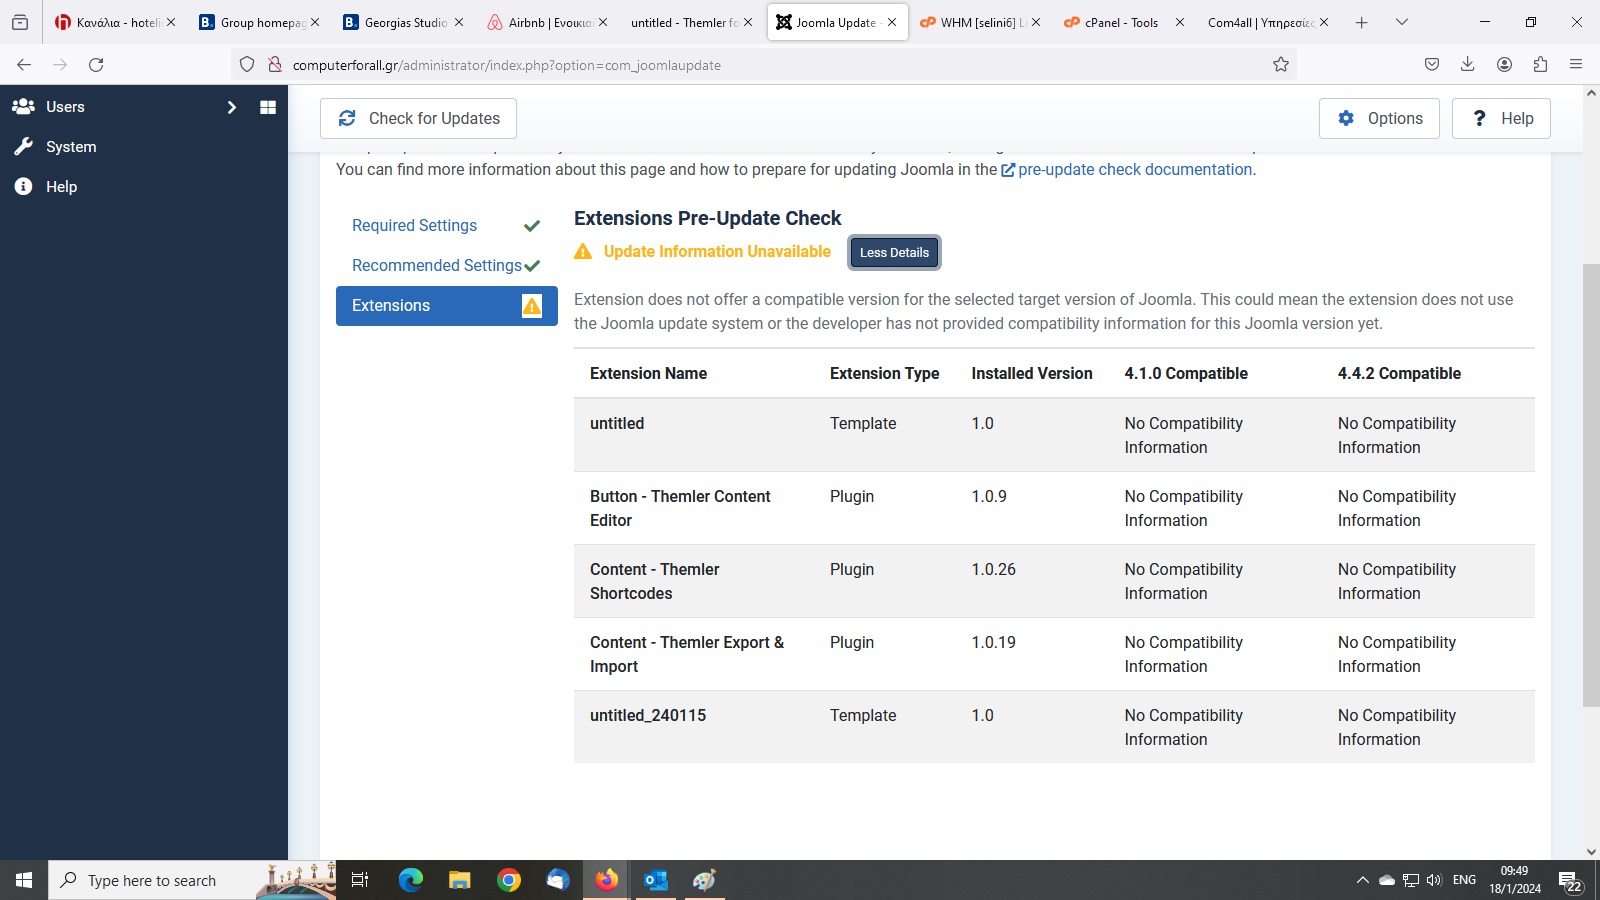This screenshot has width=1600, height=900.
Task: Close the Joomla Update tab
Action: pos(892,22)
